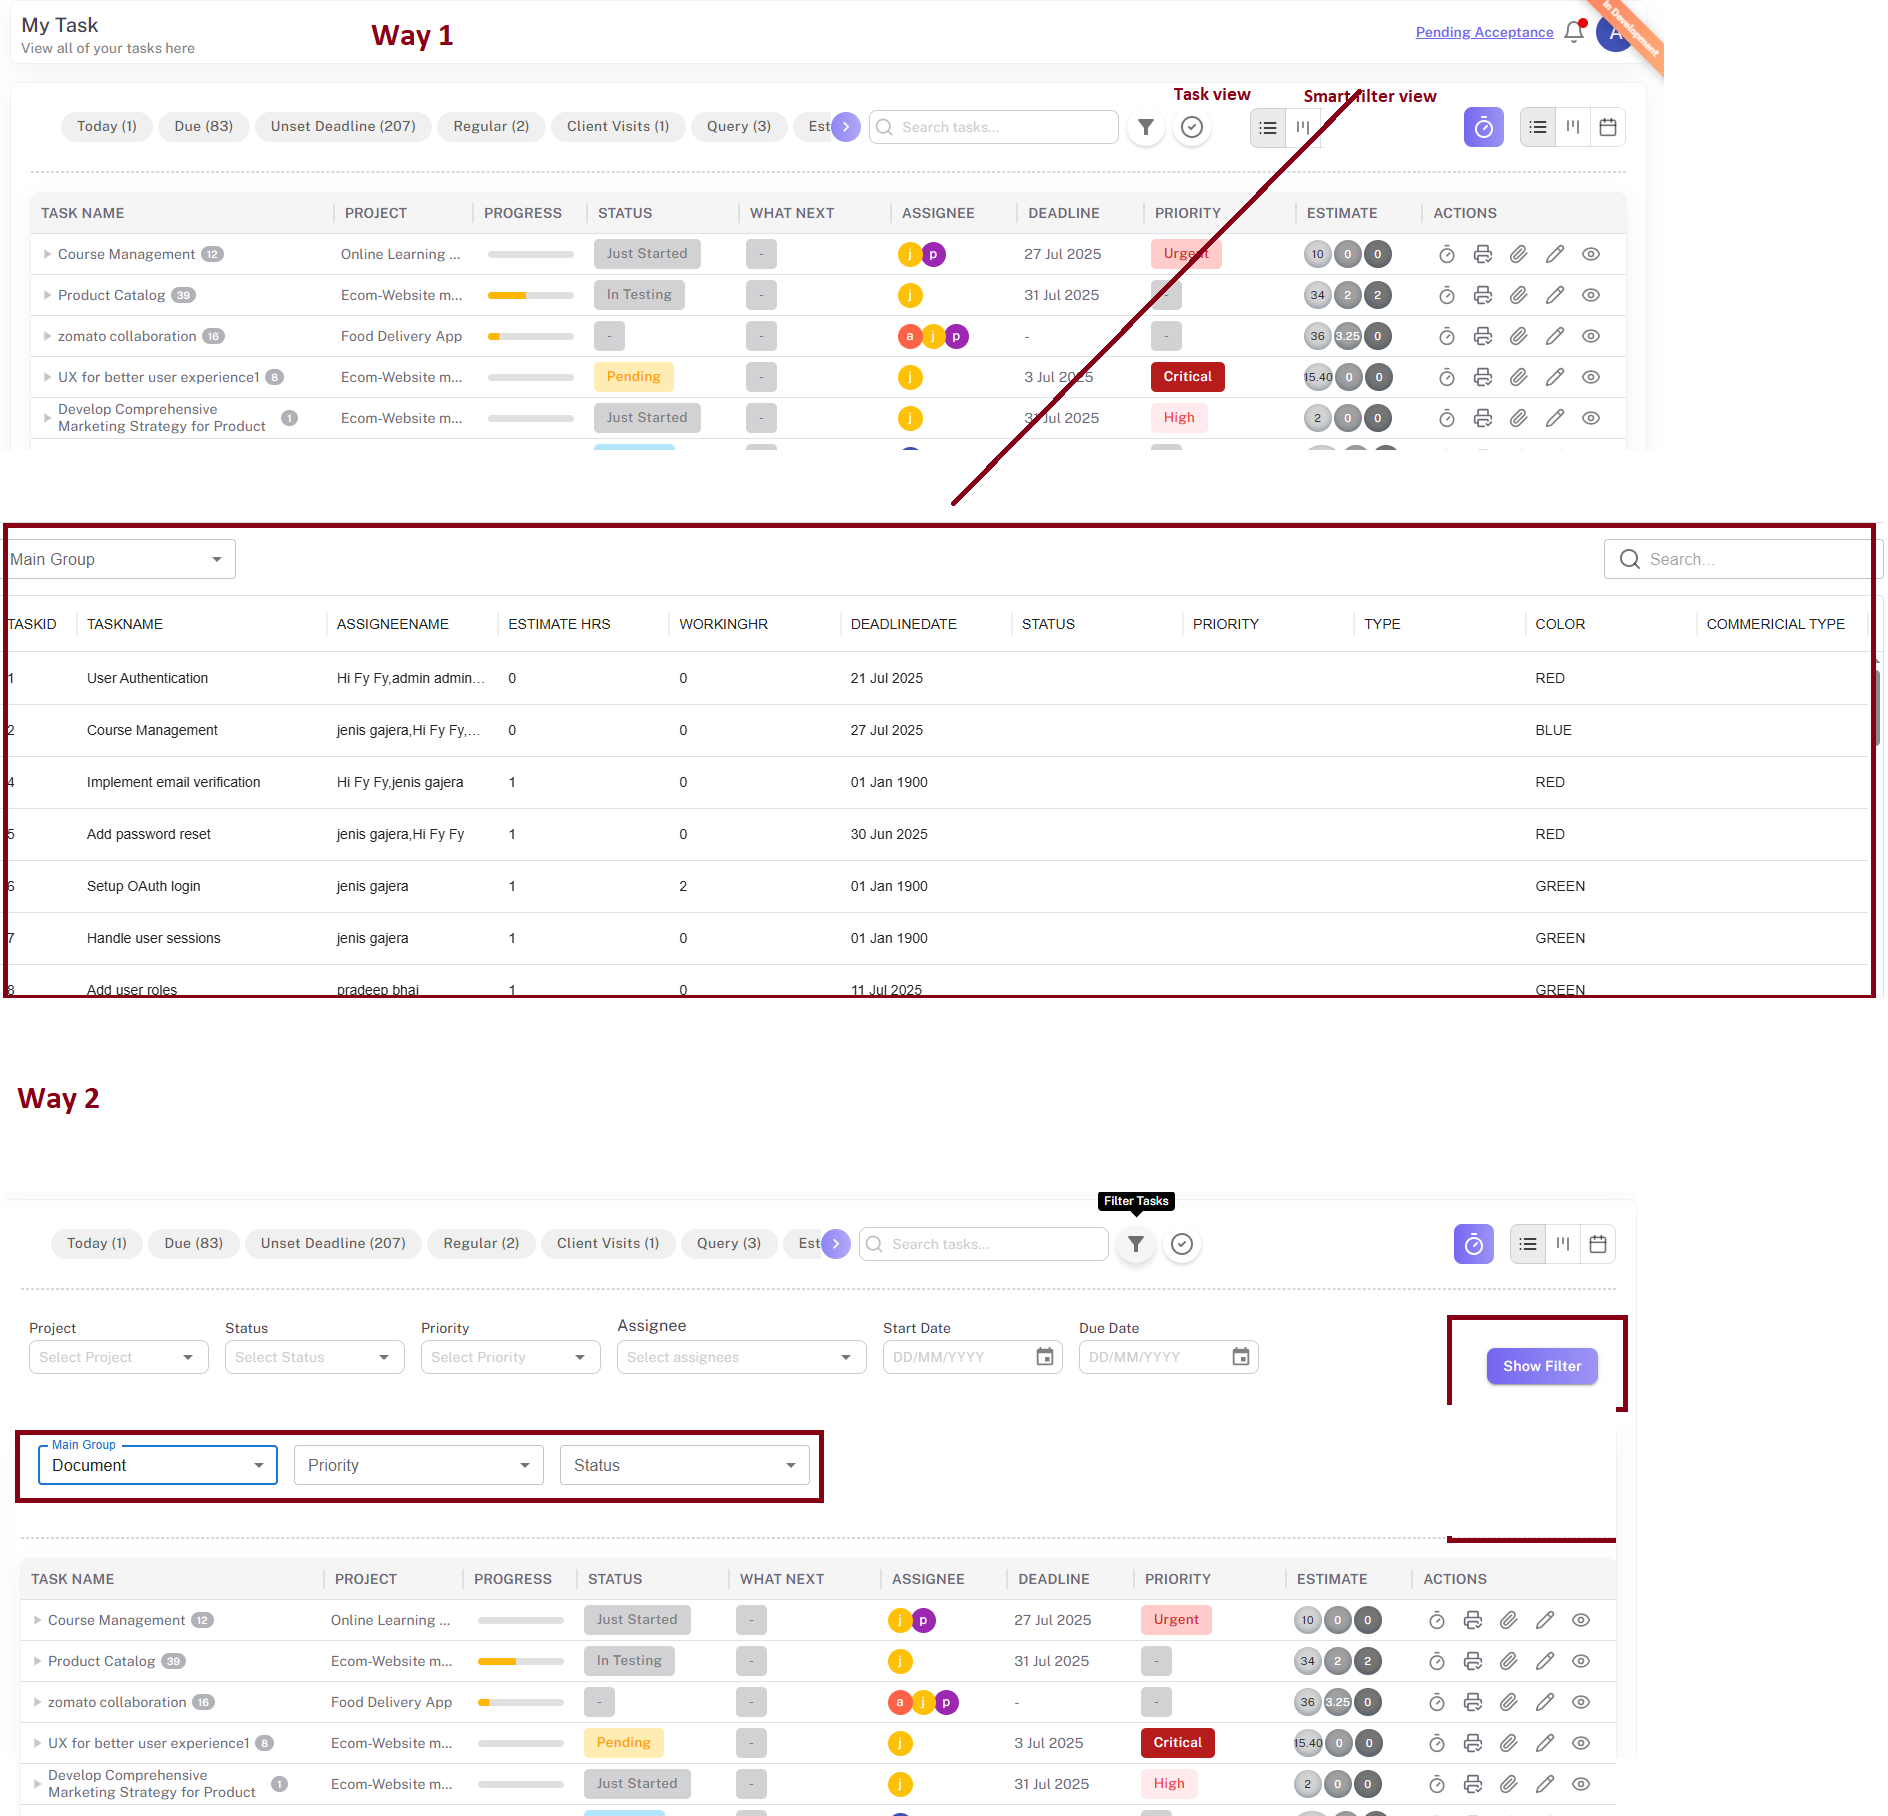Expand the zomato collaboration row in top table
Image resolution: width=1888 pixels, height=1816 pixels.
tap(47, 336)
